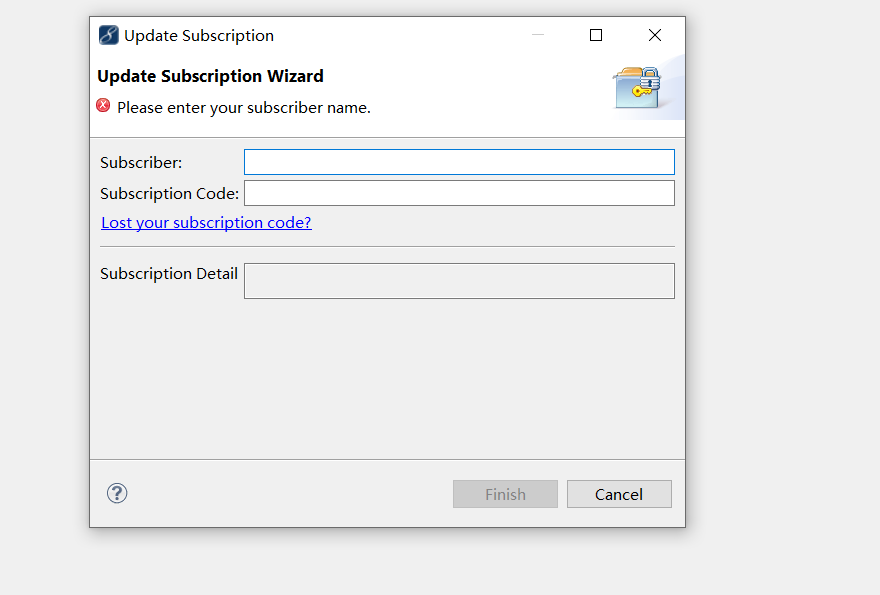Click into the Subscription Code field
The image size is (880, 595).
click(x=459, y=193)
